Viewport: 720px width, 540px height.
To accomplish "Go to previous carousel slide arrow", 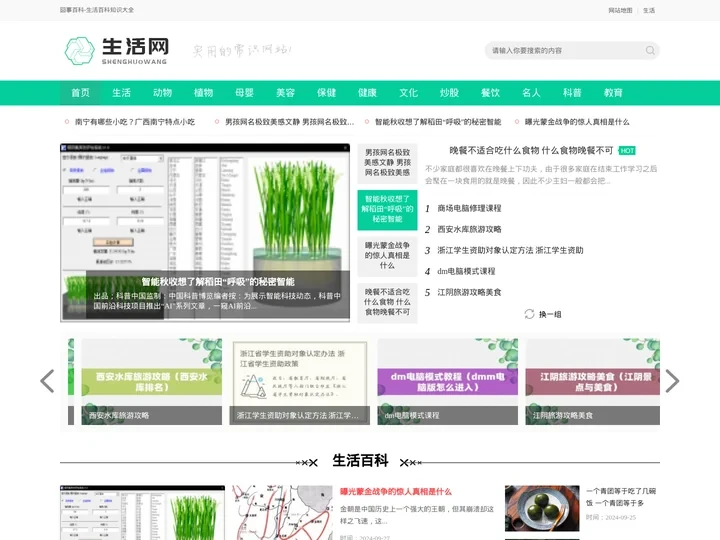I will click(x=47, y=381).
